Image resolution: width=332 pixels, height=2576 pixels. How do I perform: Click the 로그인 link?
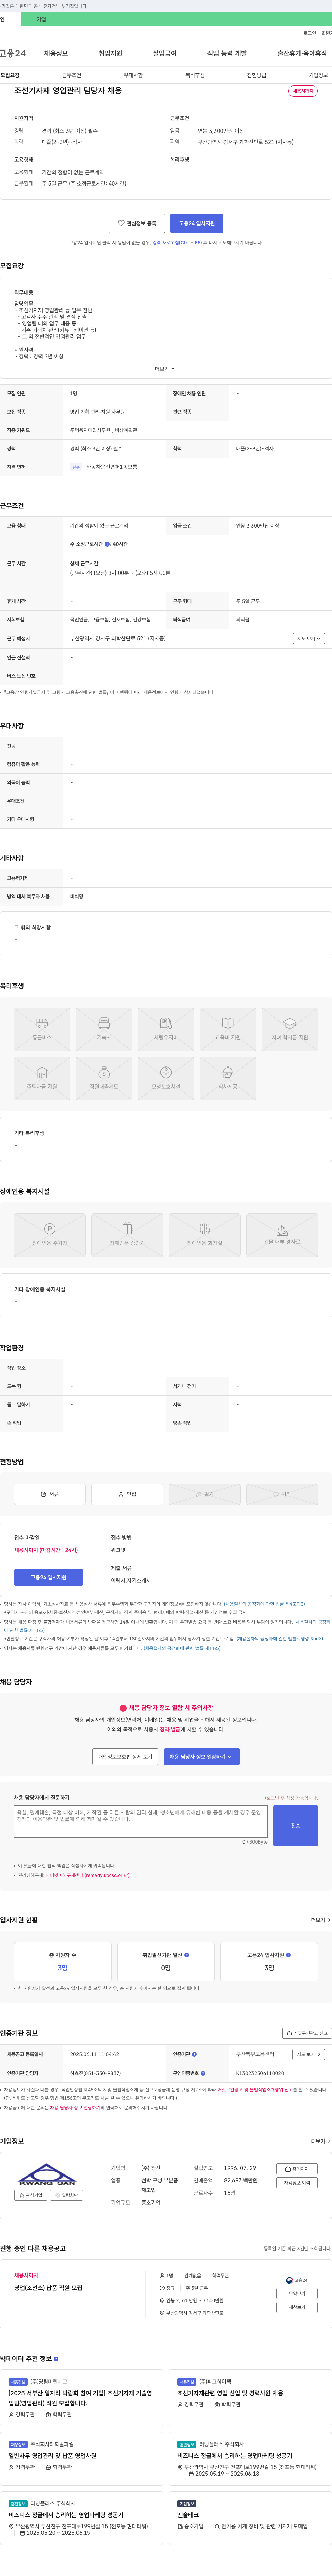(x=310, y=33)
